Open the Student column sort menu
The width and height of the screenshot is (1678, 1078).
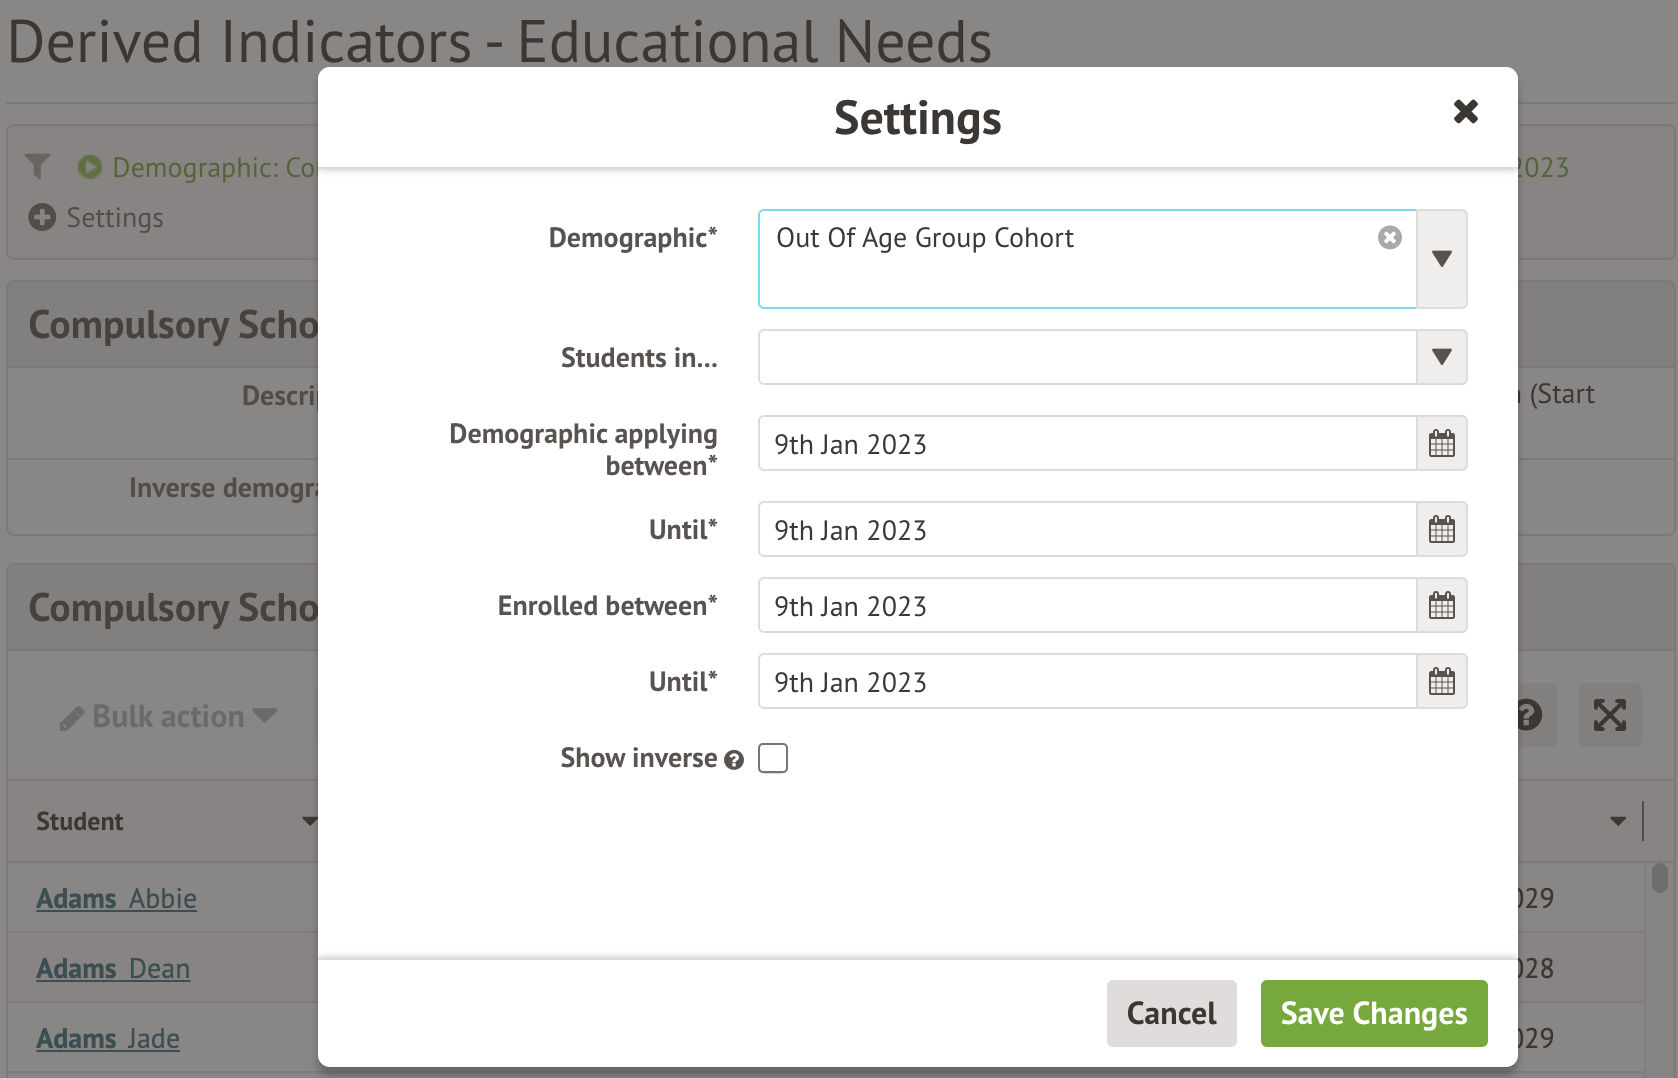[309, 821]
